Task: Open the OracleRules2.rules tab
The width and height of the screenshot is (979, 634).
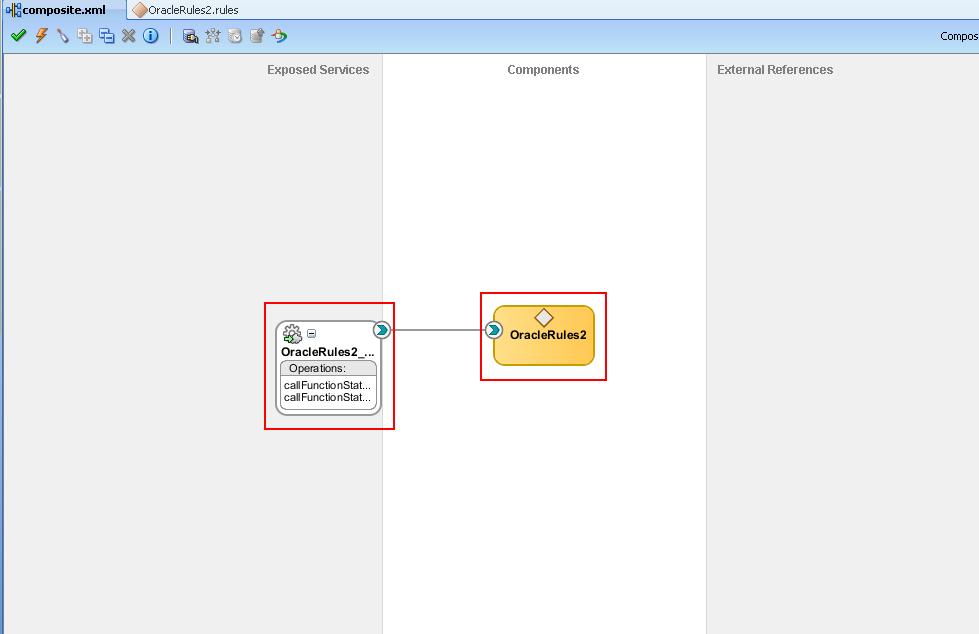Action: click(x=190, y=8)
